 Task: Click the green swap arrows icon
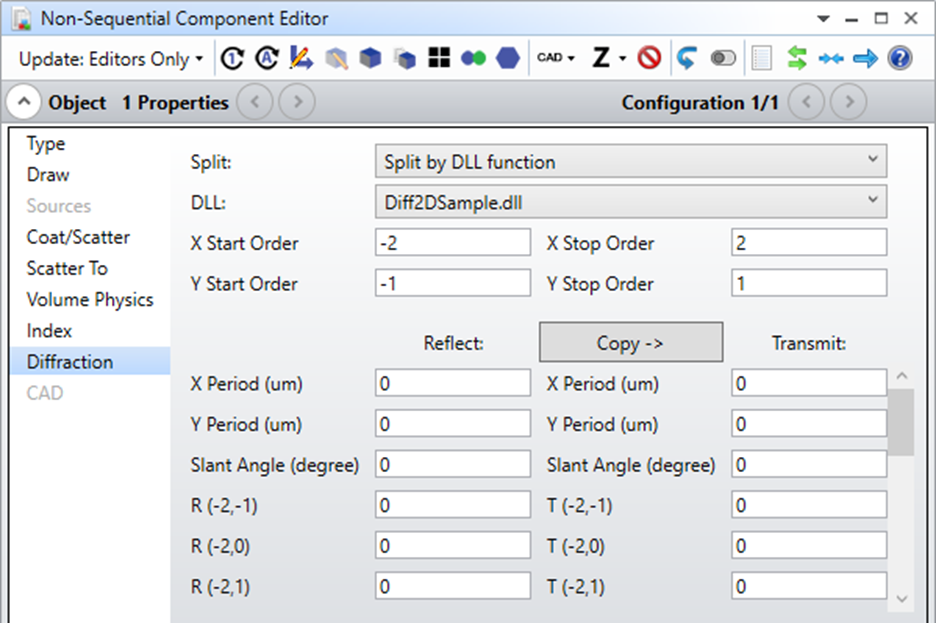tap(795, 57)
